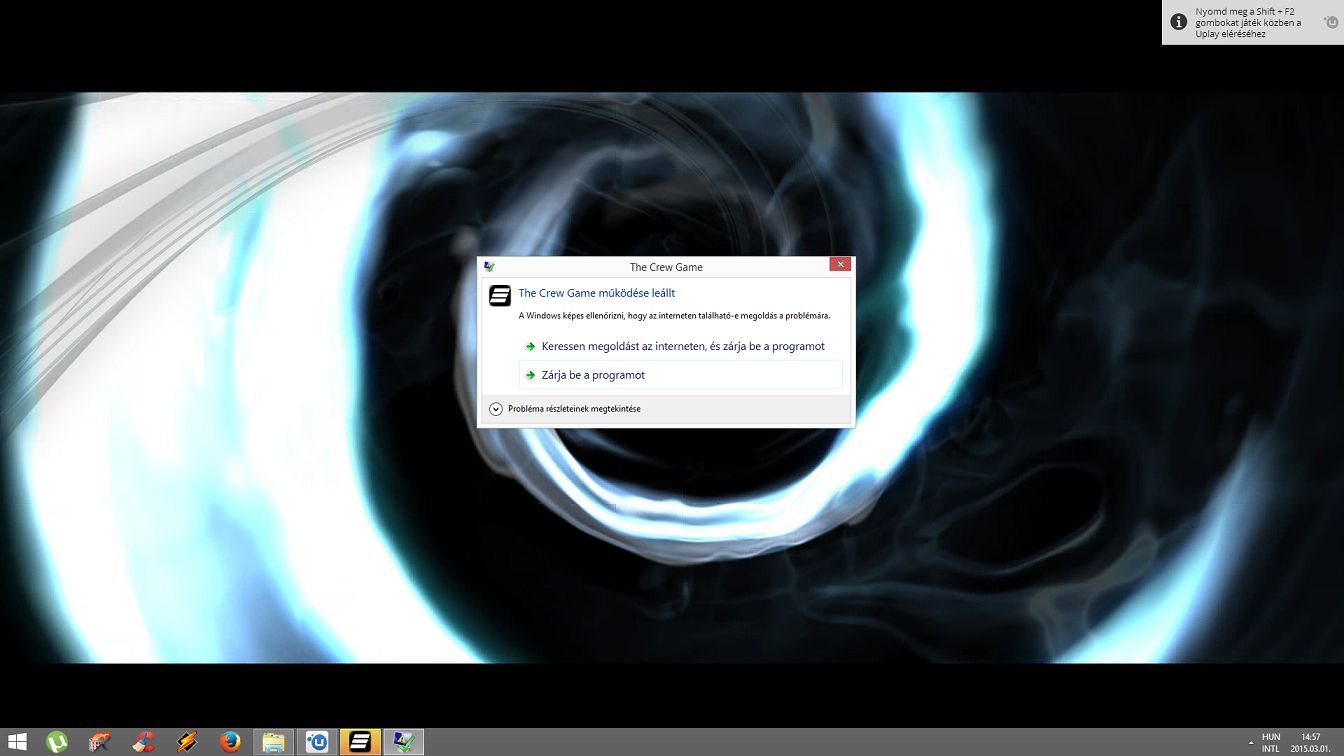The width and height of the screenshot is (1344, 756).
Task: Click the dialog title bar program icon
Action: [x=489, y=266]
